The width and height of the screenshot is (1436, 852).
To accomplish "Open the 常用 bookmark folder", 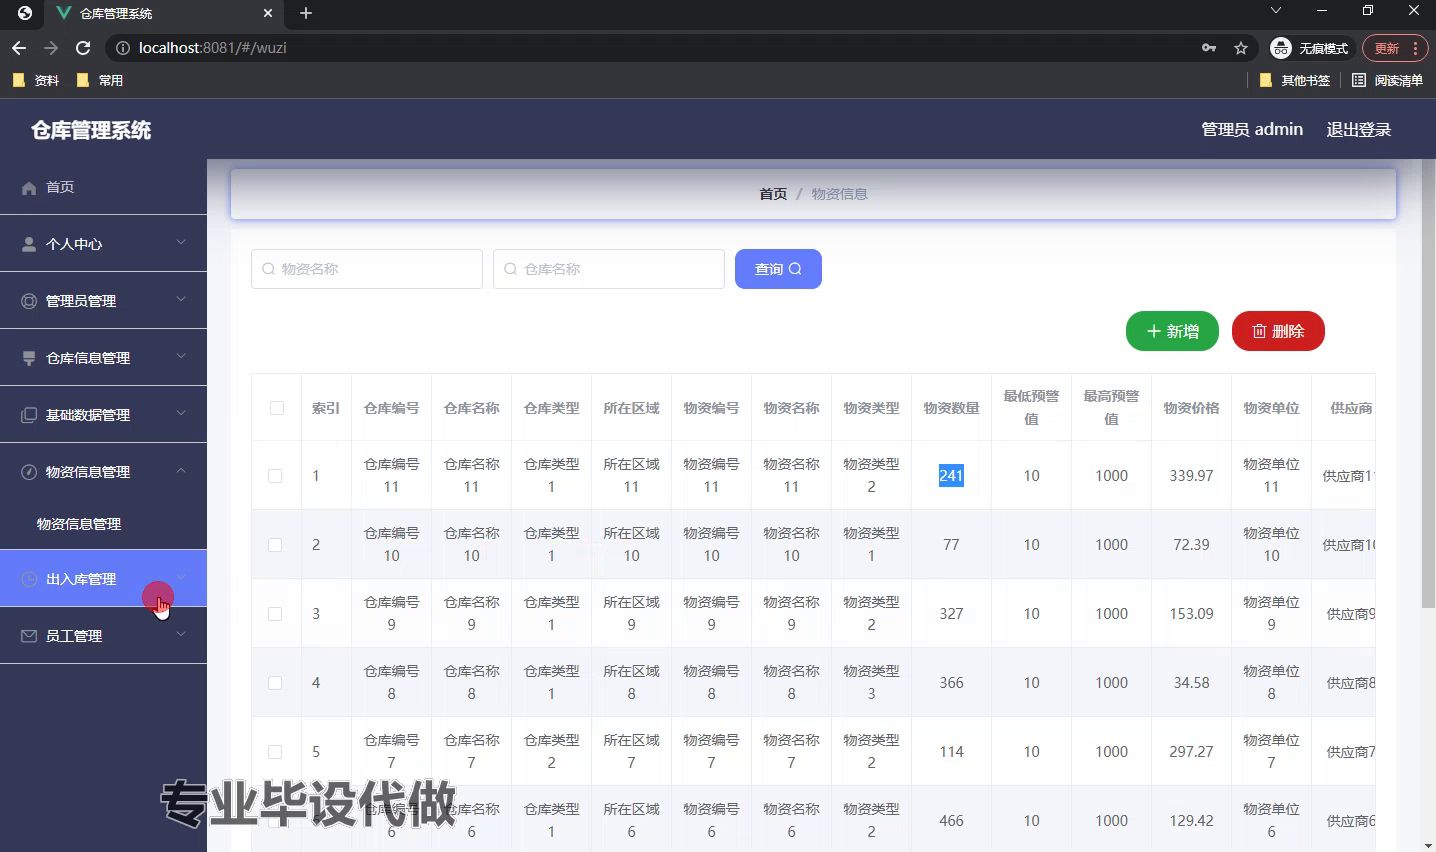I will pyautogui.click(x=100, y=80).
